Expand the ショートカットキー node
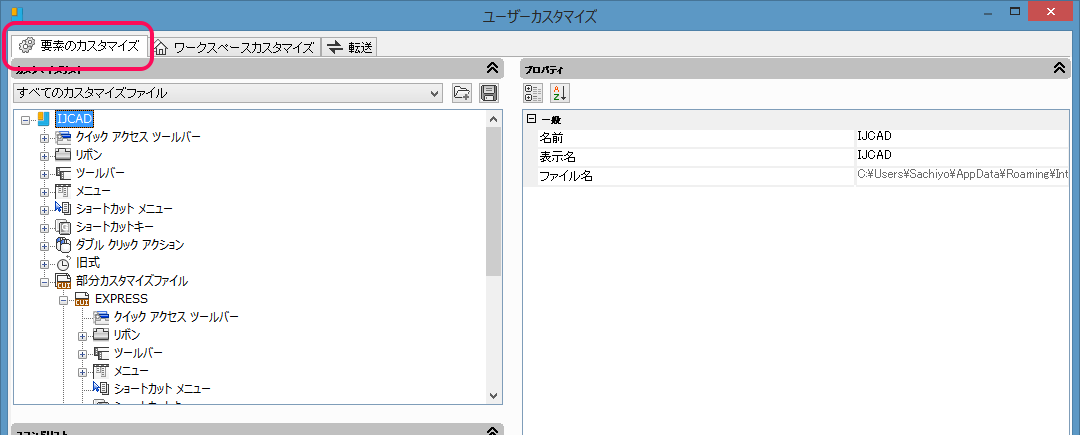 point(44,227)
